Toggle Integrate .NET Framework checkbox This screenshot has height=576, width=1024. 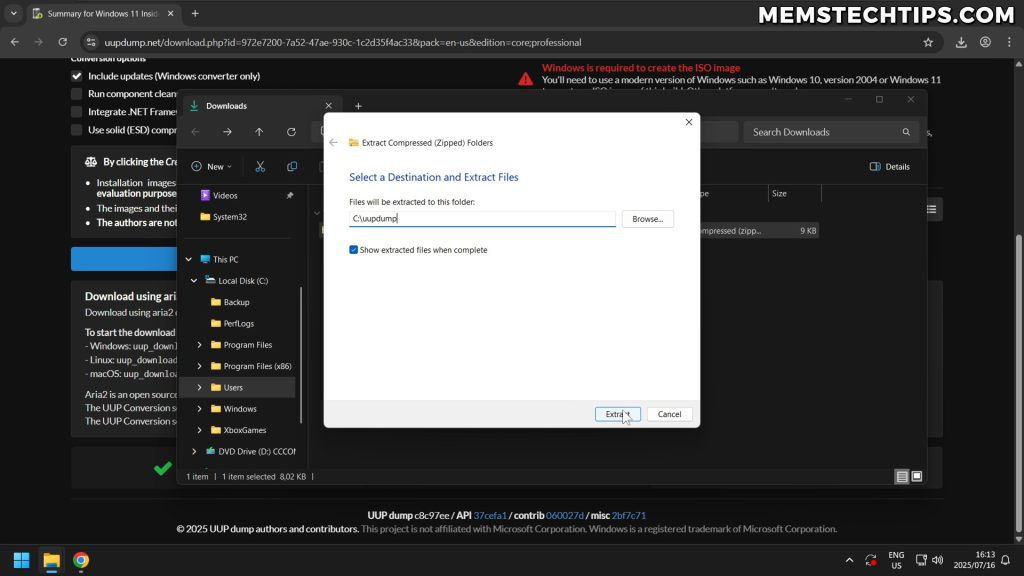(x=76, y=112)
